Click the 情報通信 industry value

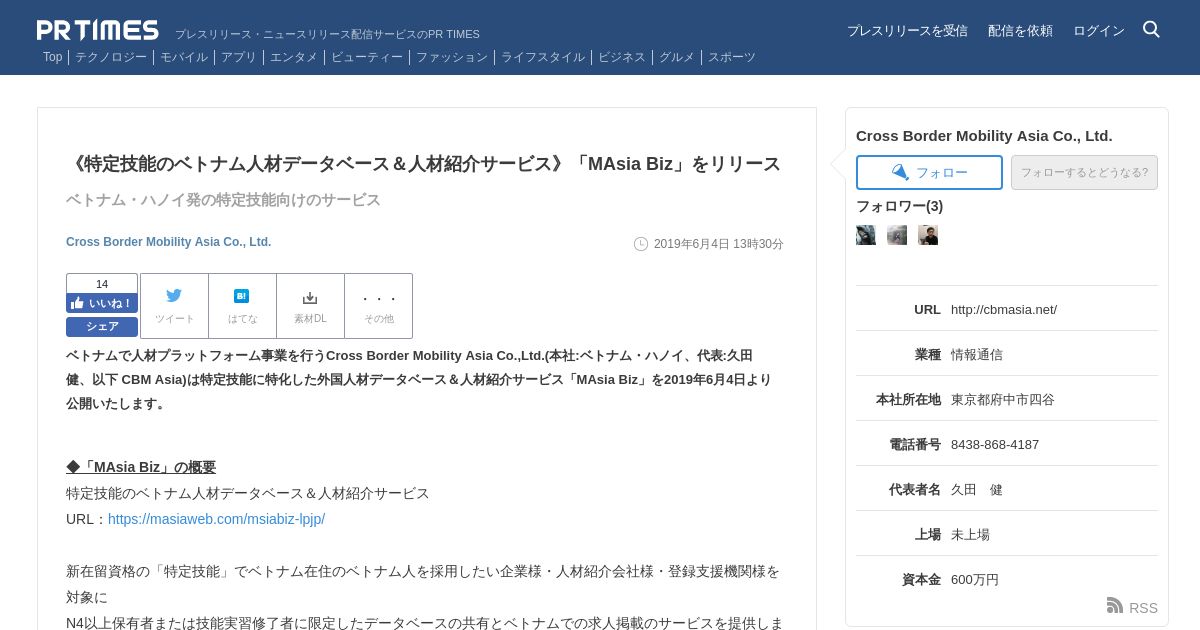pyautogui.click(x=977, y=354)
